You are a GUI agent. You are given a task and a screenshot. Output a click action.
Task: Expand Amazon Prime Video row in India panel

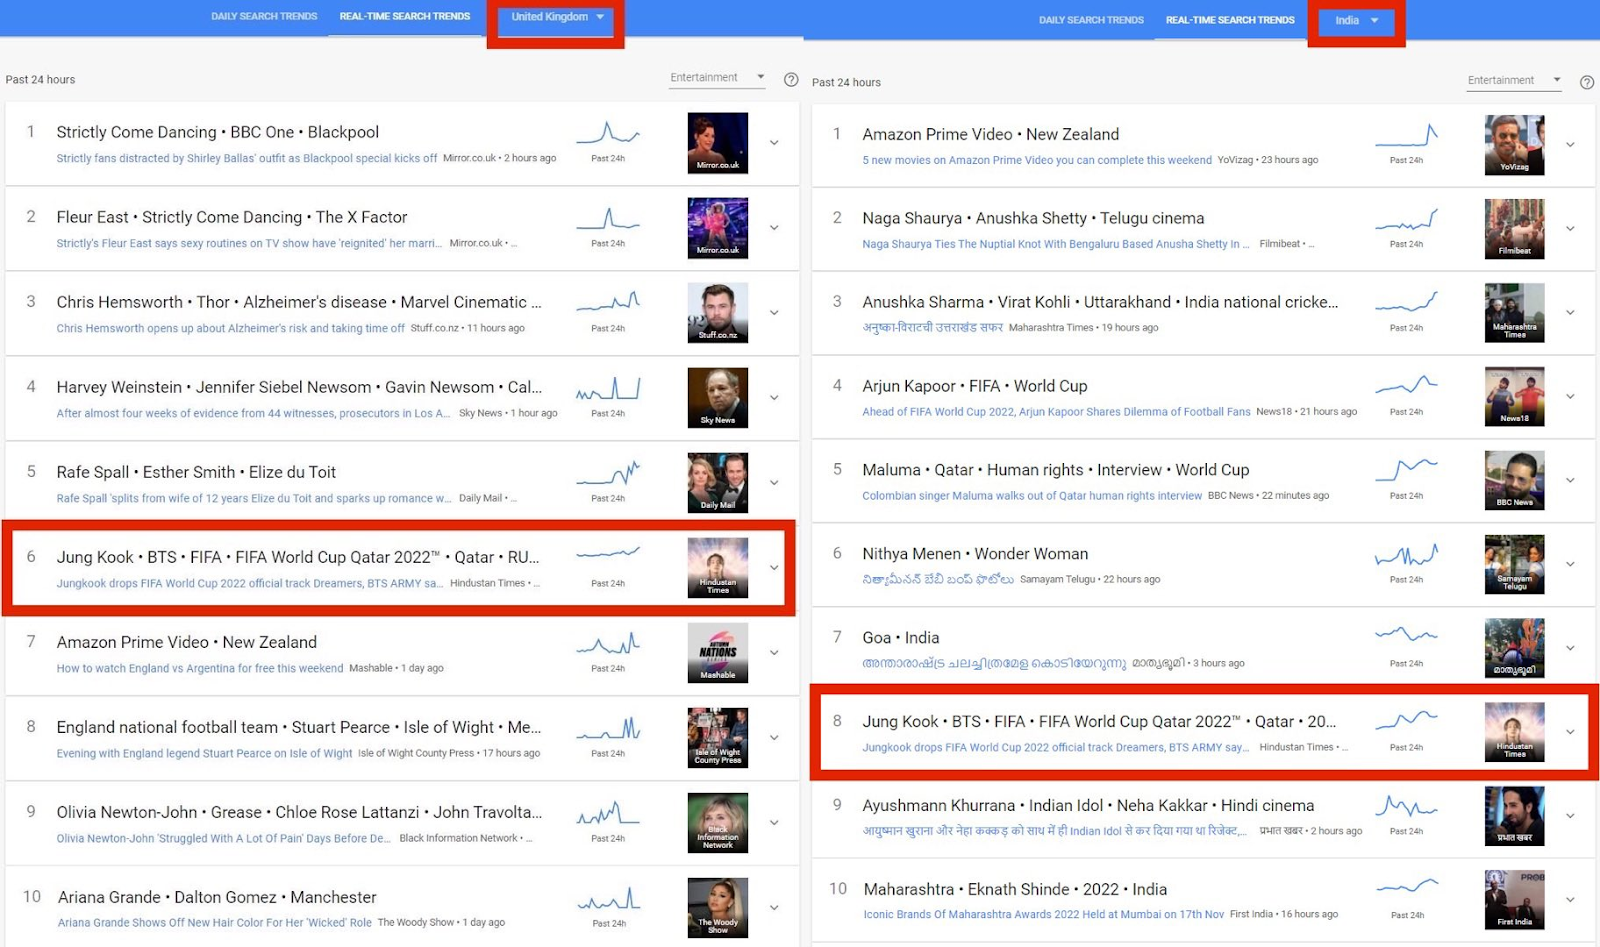[1570, 145]
